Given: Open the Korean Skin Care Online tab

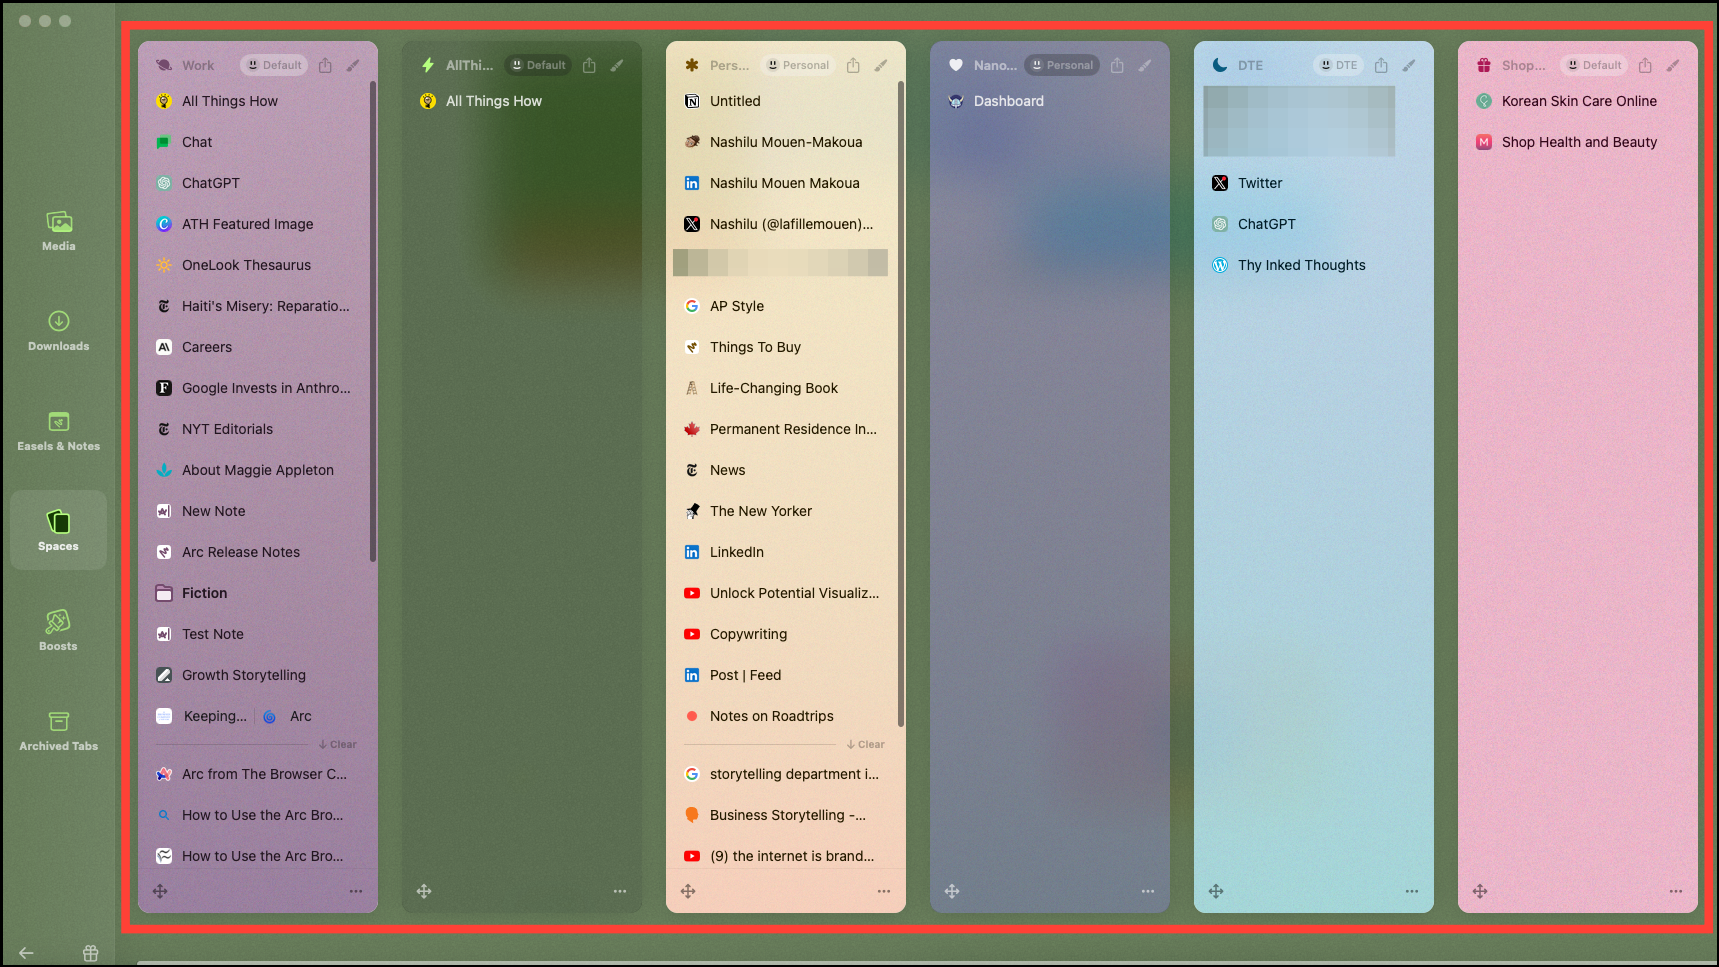Looking at the screenshot, I should tap(1578, 101).
